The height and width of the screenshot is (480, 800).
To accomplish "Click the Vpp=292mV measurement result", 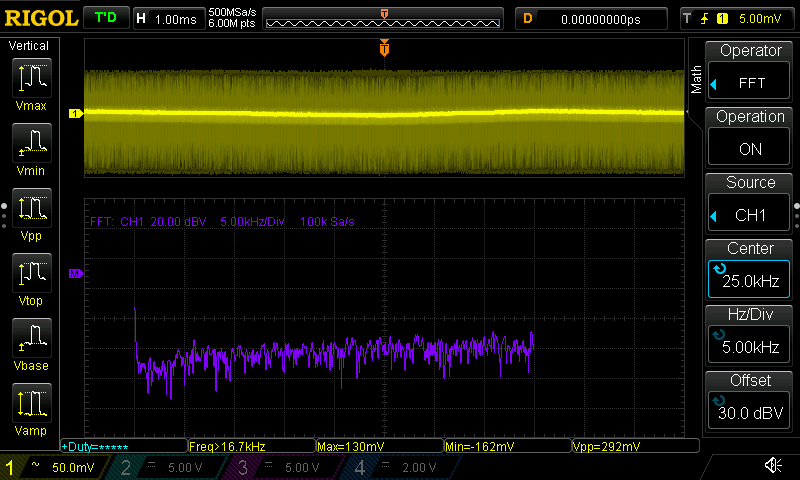I will (636, 446).
